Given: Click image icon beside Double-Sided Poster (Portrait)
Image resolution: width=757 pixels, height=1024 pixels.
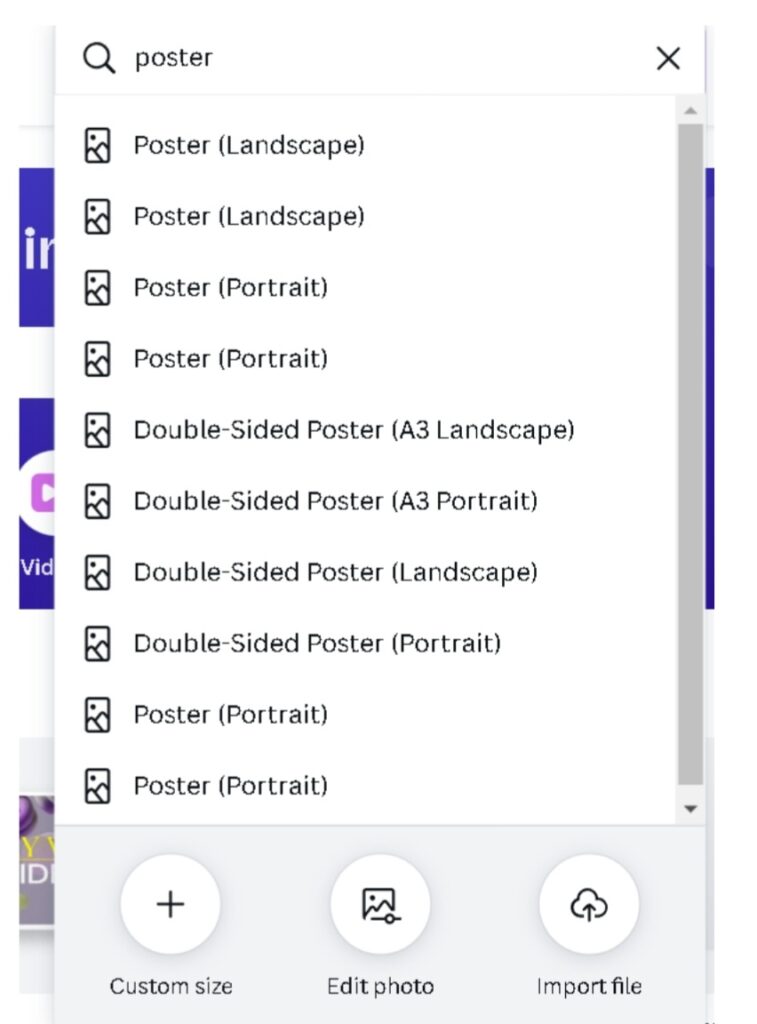Looking at the screenshot, I should (x=97, y=644).
